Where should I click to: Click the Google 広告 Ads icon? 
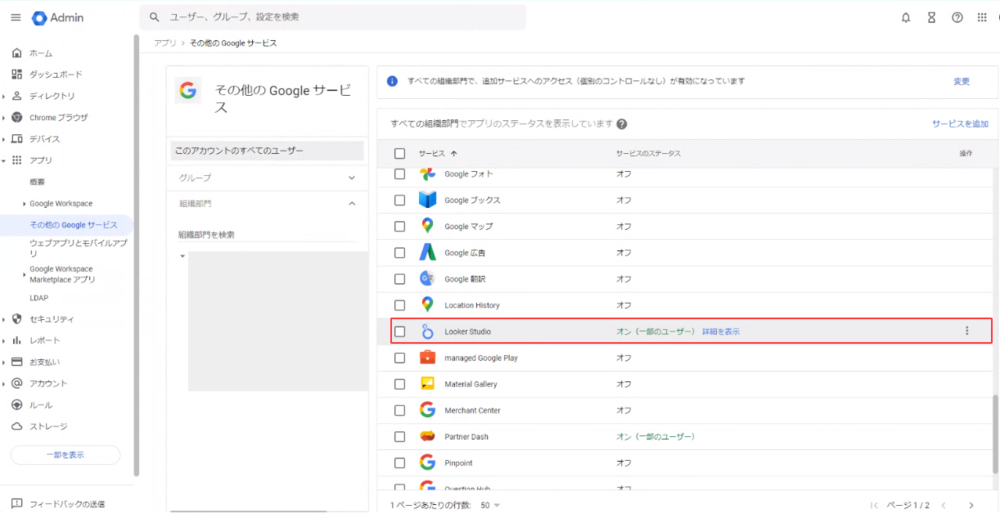tap(427, 253)
